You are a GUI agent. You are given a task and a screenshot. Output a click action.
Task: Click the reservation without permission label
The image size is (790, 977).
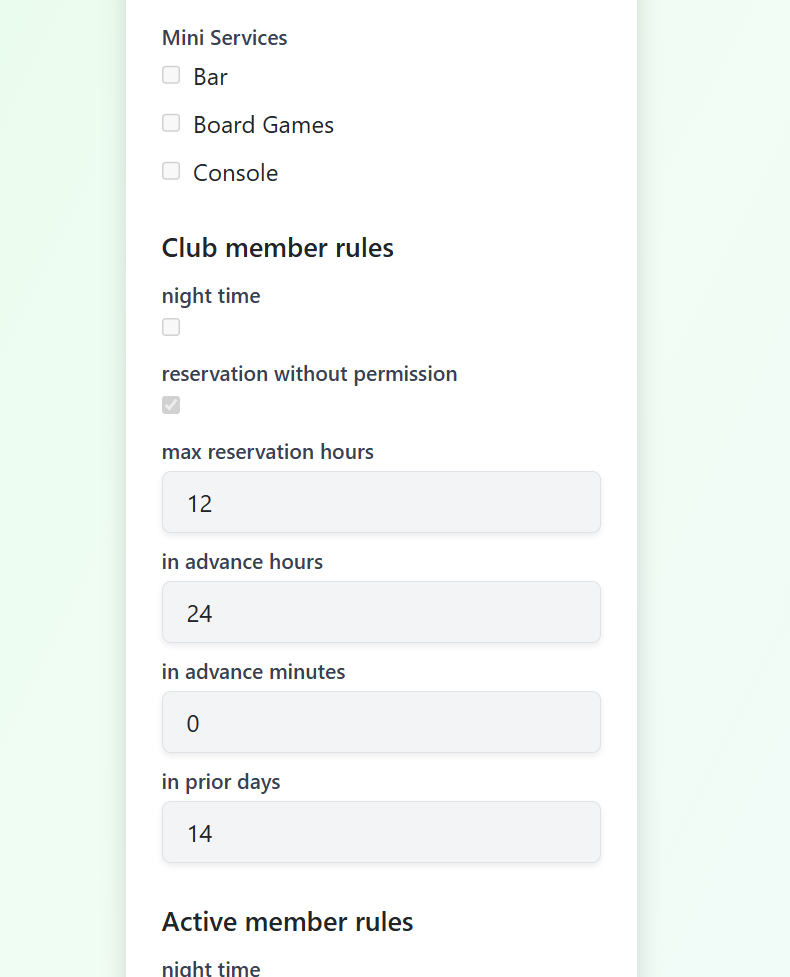pos(309,373)
